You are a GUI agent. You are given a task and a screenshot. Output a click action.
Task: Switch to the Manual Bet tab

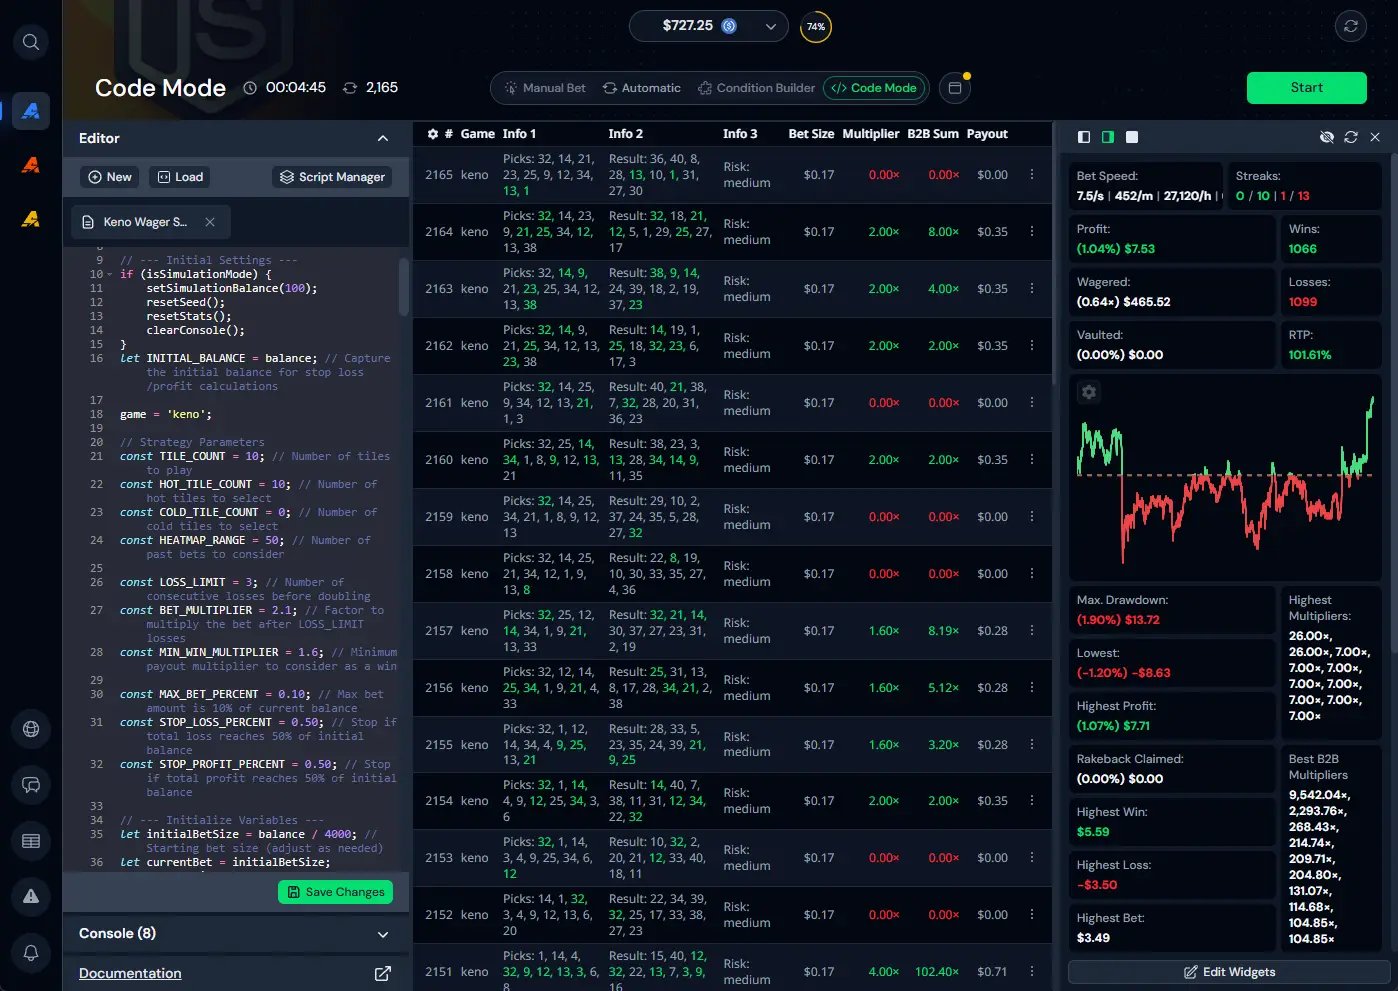[545, 88]
